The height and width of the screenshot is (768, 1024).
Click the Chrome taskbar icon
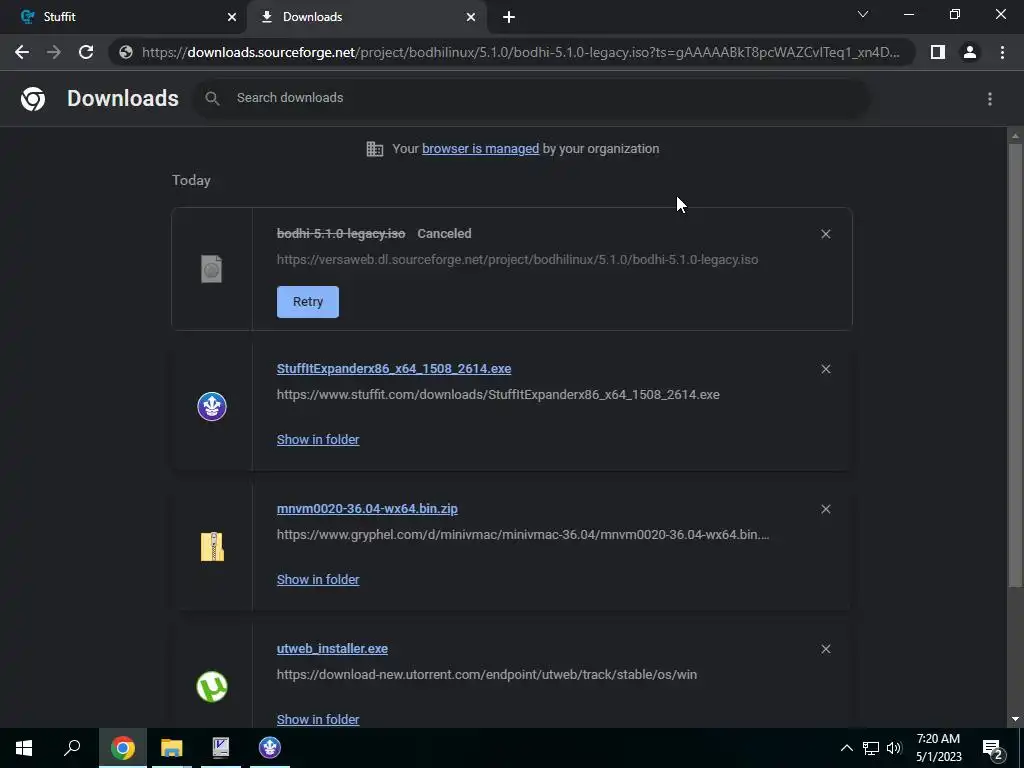123,748
